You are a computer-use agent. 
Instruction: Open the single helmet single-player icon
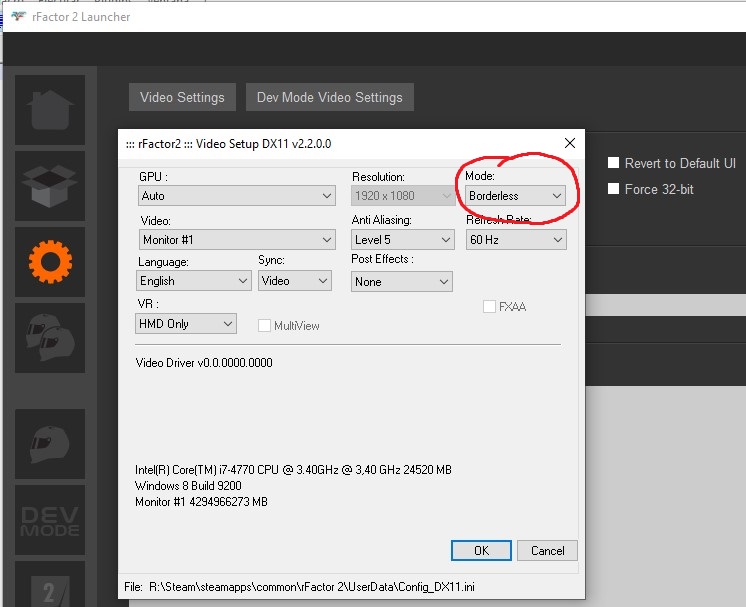coord(50,444)
